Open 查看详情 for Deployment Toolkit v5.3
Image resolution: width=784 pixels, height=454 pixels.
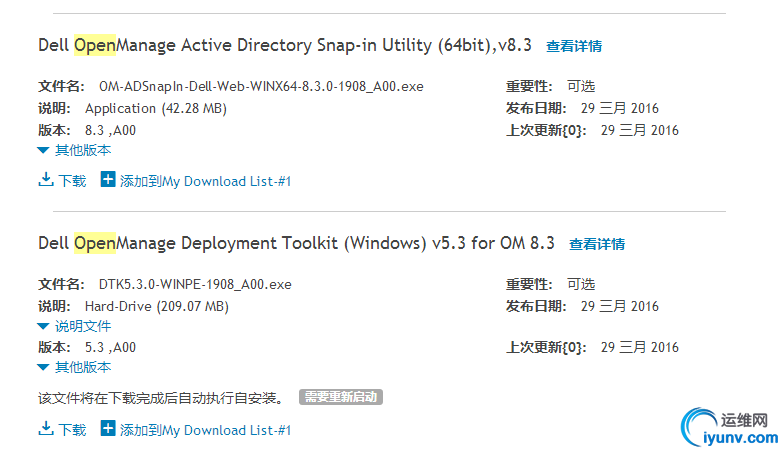pos(597,244)
